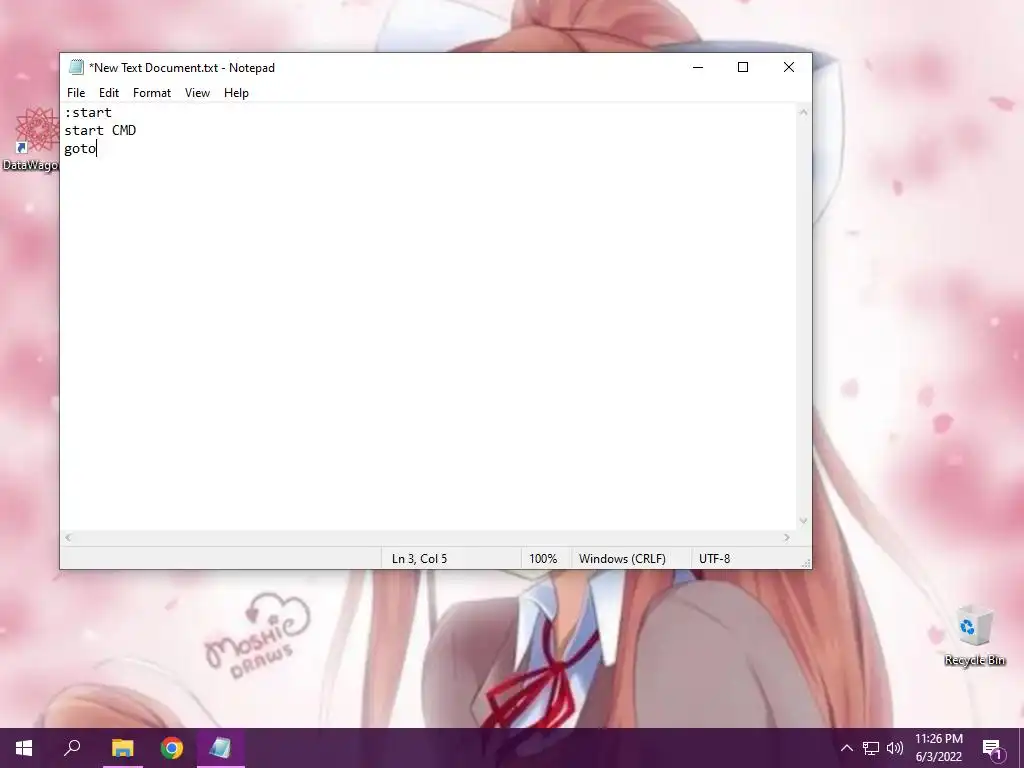Minimize the Notepad window

(x=698, y=67)
